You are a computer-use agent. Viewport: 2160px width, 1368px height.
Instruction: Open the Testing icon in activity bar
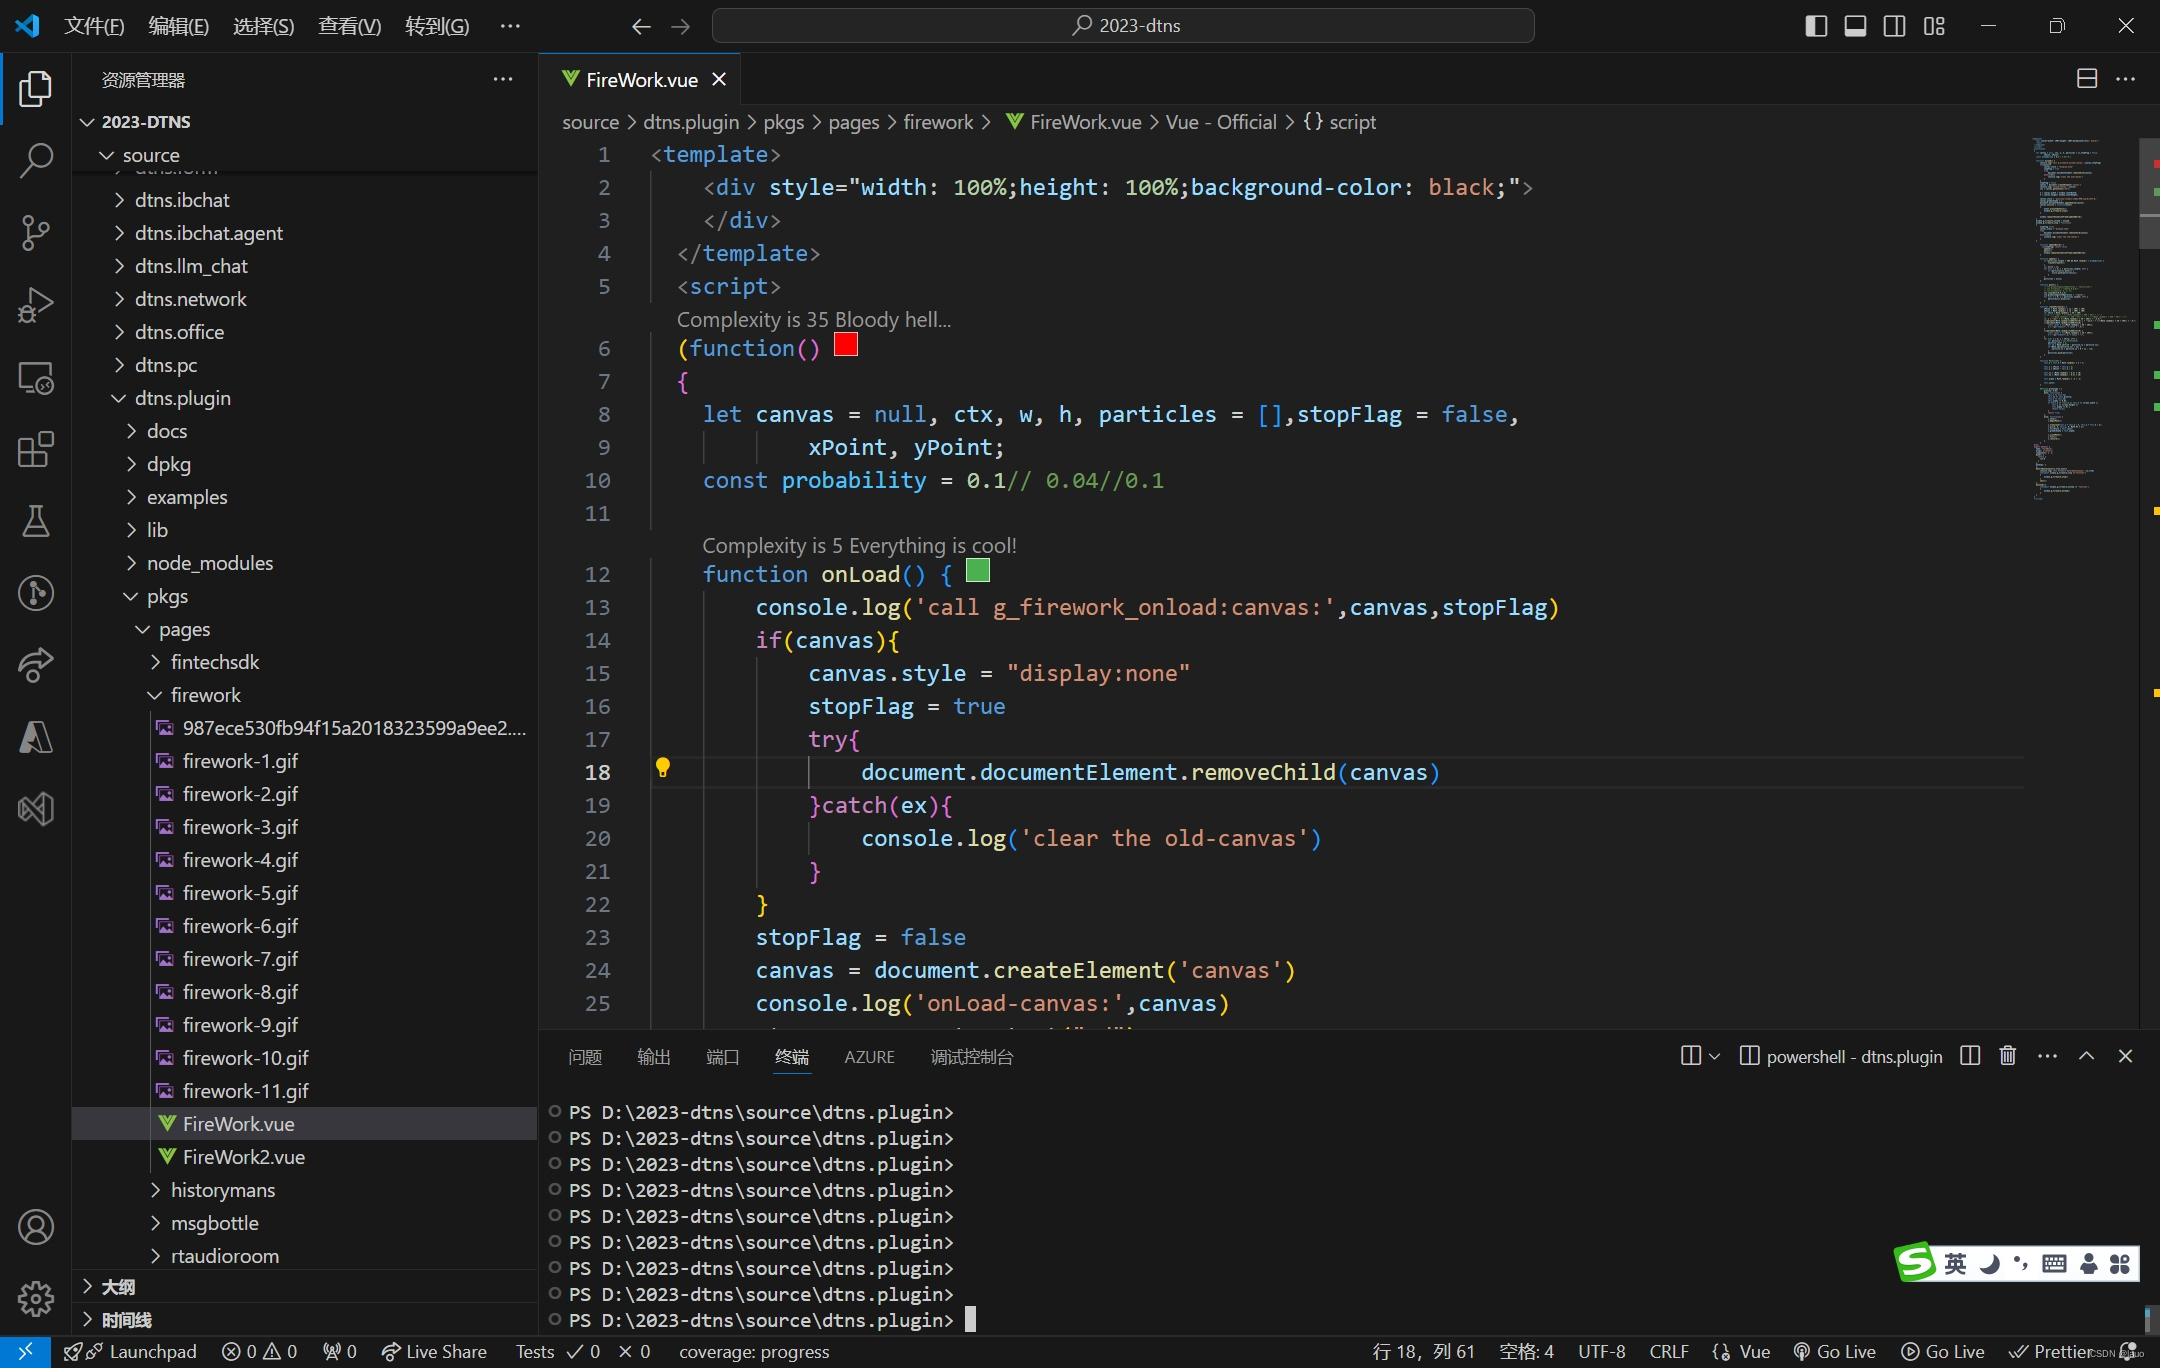35,518
